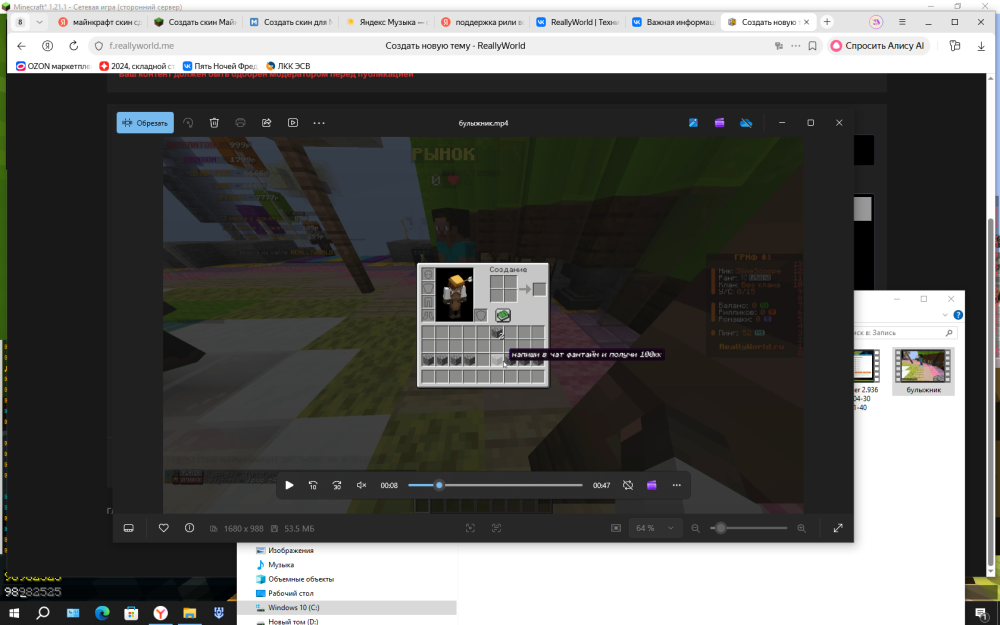Unmute the video sound
The height and width of the screenshot is (625, 1000).
[x=361, y=485]
